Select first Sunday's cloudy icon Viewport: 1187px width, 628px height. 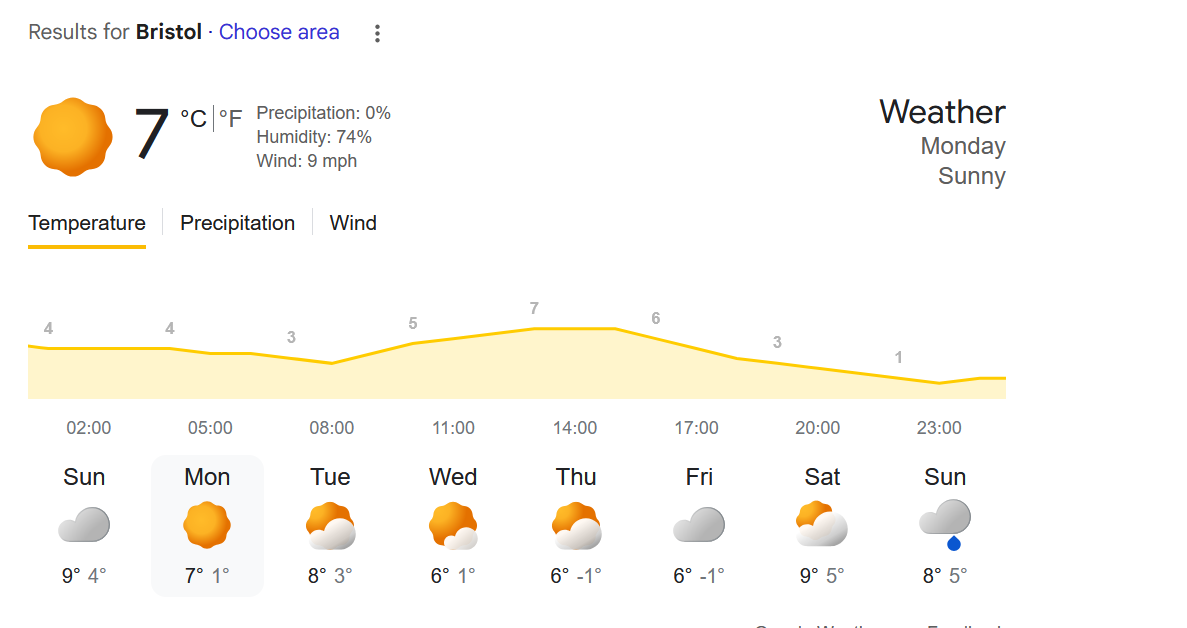(84, 525)
